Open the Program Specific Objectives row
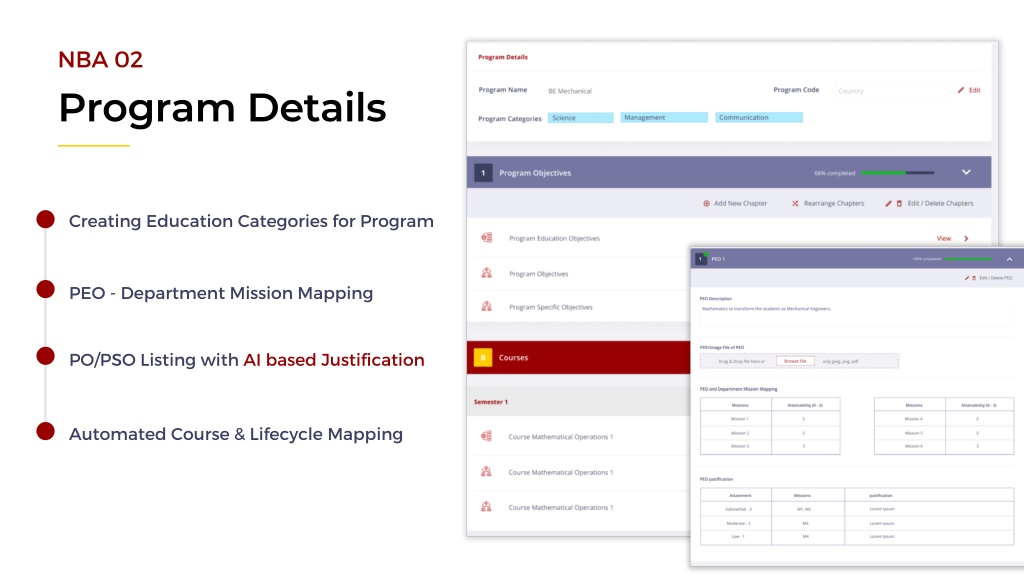The width and height of the screenshot is (1024, 576). (580, 307)
